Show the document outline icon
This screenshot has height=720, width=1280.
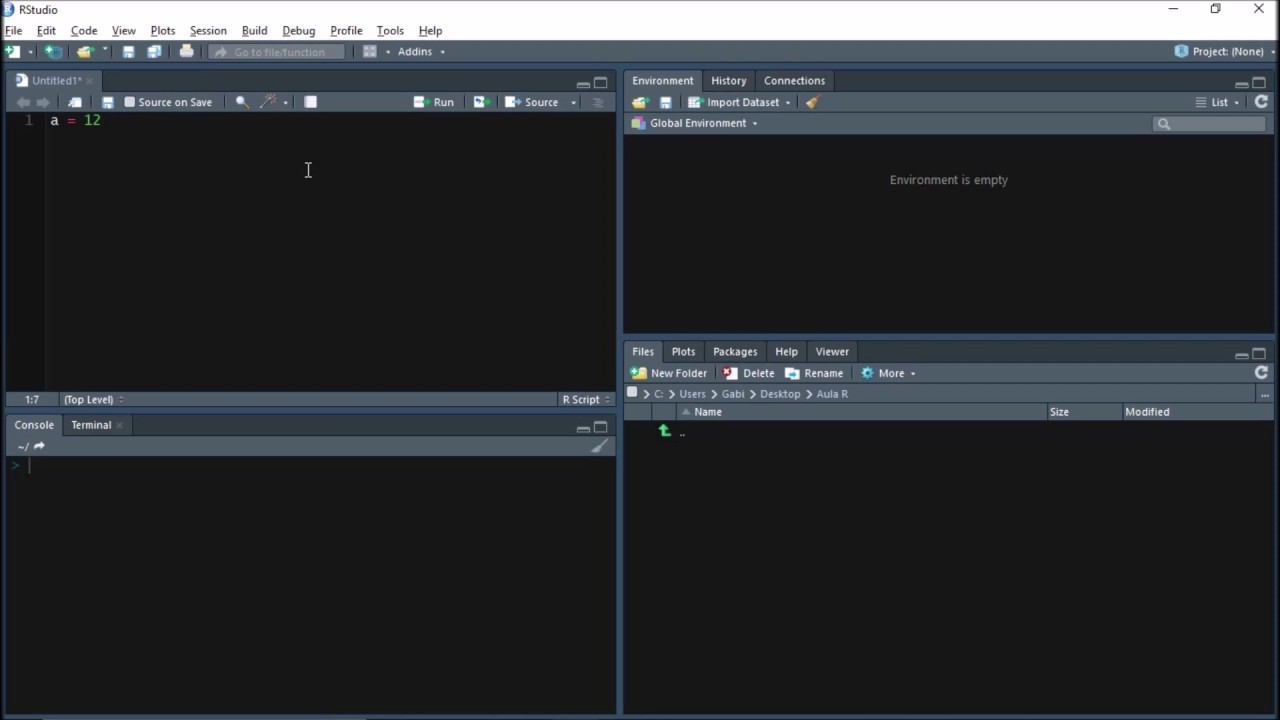click(599, 102)
